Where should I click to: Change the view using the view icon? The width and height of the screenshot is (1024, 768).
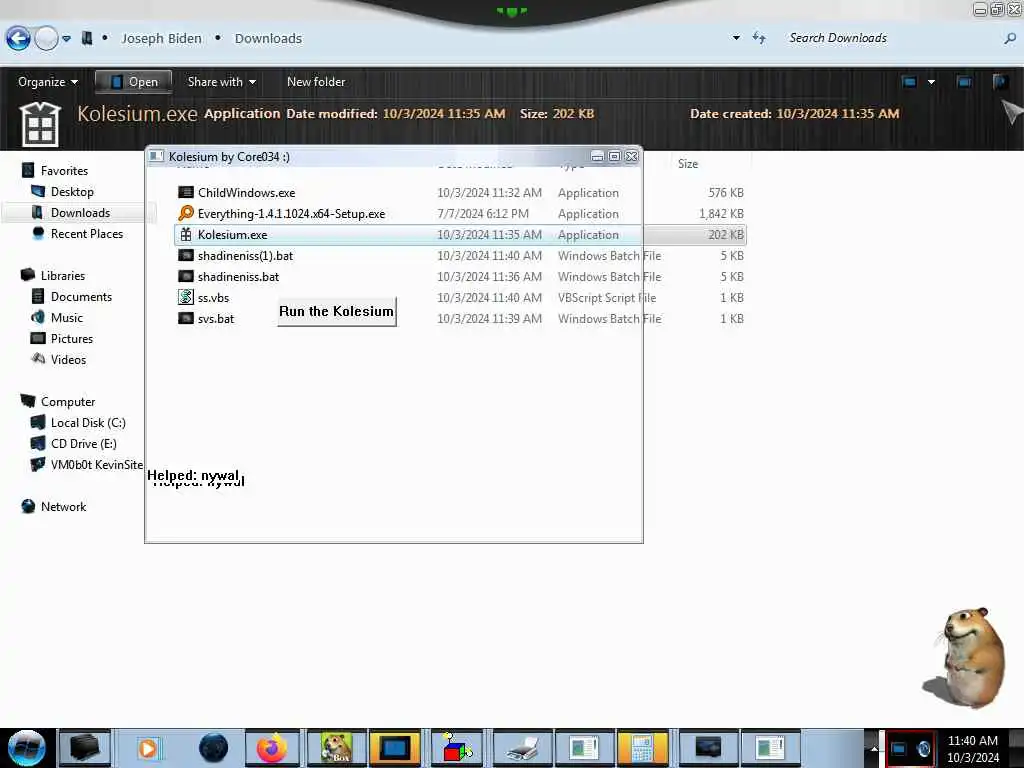(909, 82)
